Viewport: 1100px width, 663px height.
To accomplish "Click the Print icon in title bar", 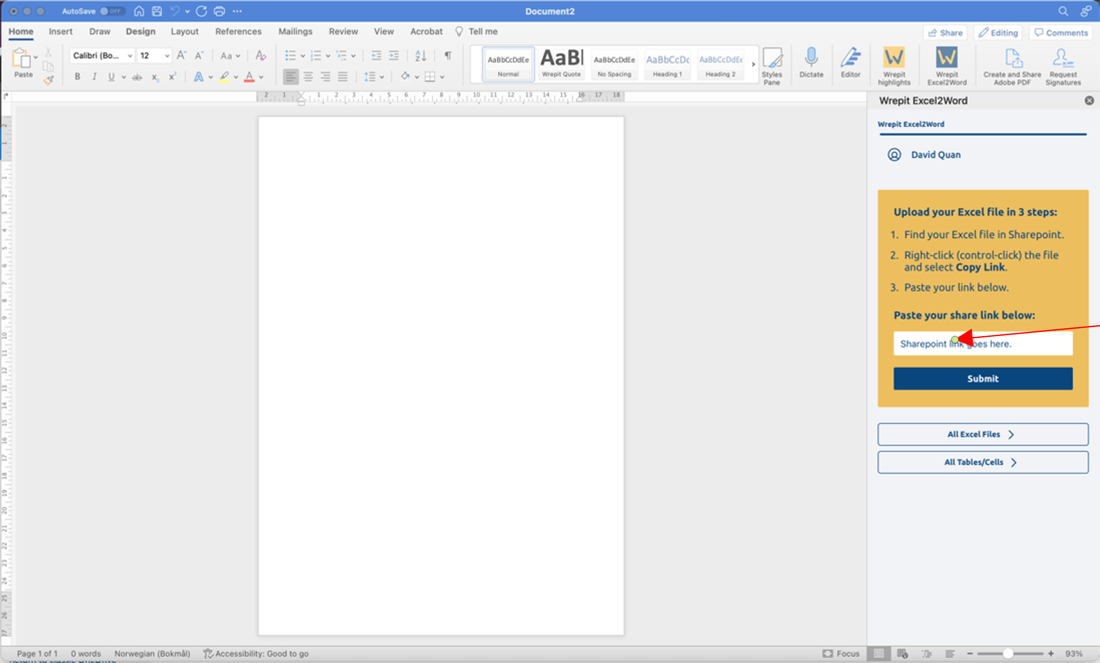I will pyautogui.click(x=219, y=11).
